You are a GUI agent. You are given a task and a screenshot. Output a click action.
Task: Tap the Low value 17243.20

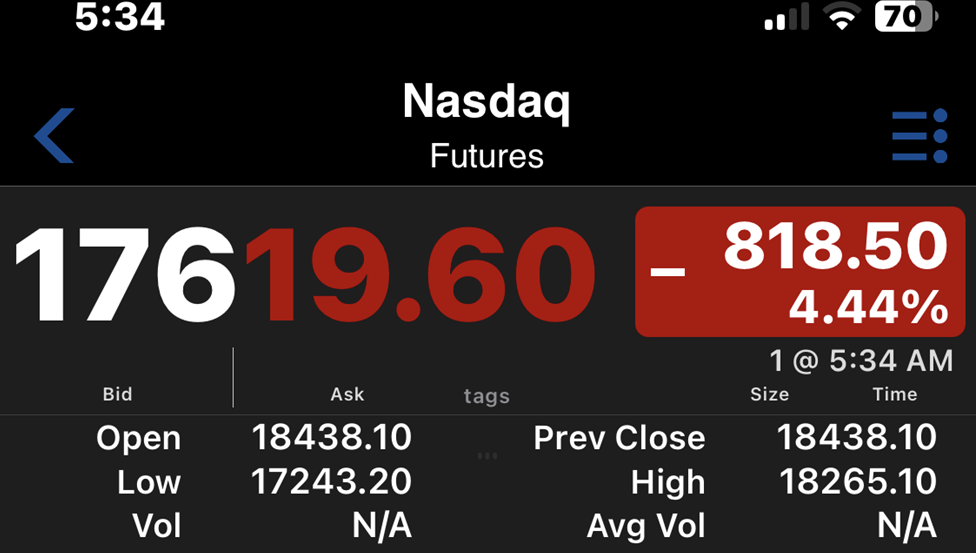click(331, 481)
